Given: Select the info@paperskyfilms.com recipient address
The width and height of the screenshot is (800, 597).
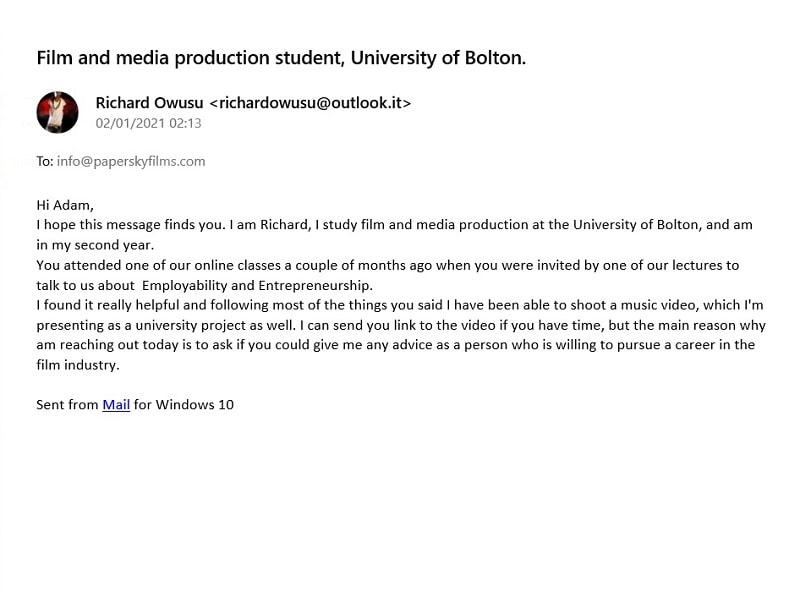Looking at the screenshot, I should tap(131, 161).
